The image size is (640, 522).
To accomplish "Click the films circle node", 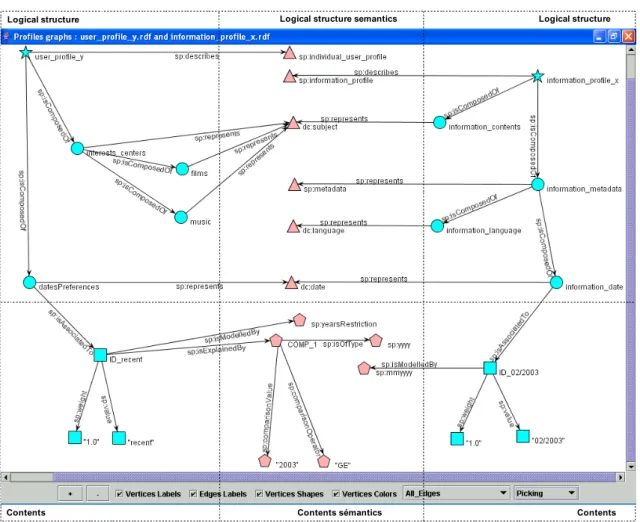I will [x=182, y=169].
